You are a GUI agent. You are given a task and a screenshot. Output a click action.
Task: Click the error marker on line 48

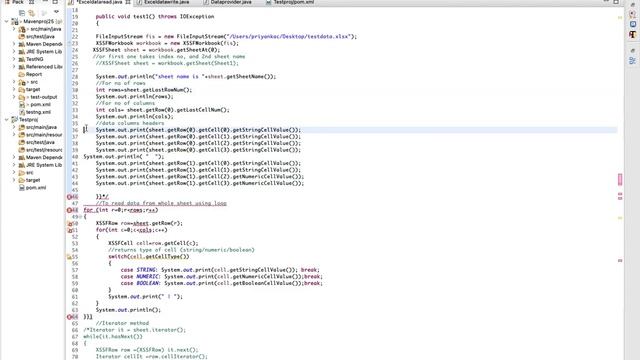click(x=69, y=210)
